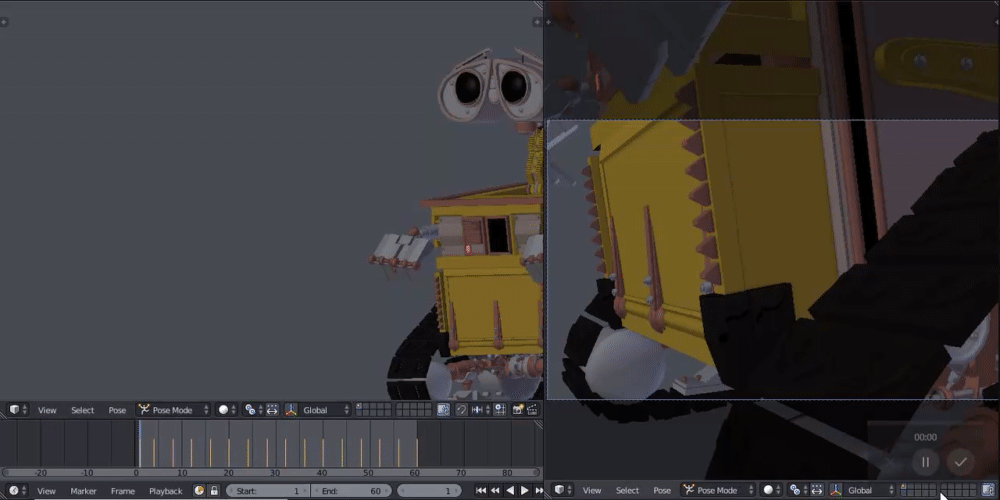Screen dimensions: 1000x500
Task: Play animation forward
Action: click(524, 490)
